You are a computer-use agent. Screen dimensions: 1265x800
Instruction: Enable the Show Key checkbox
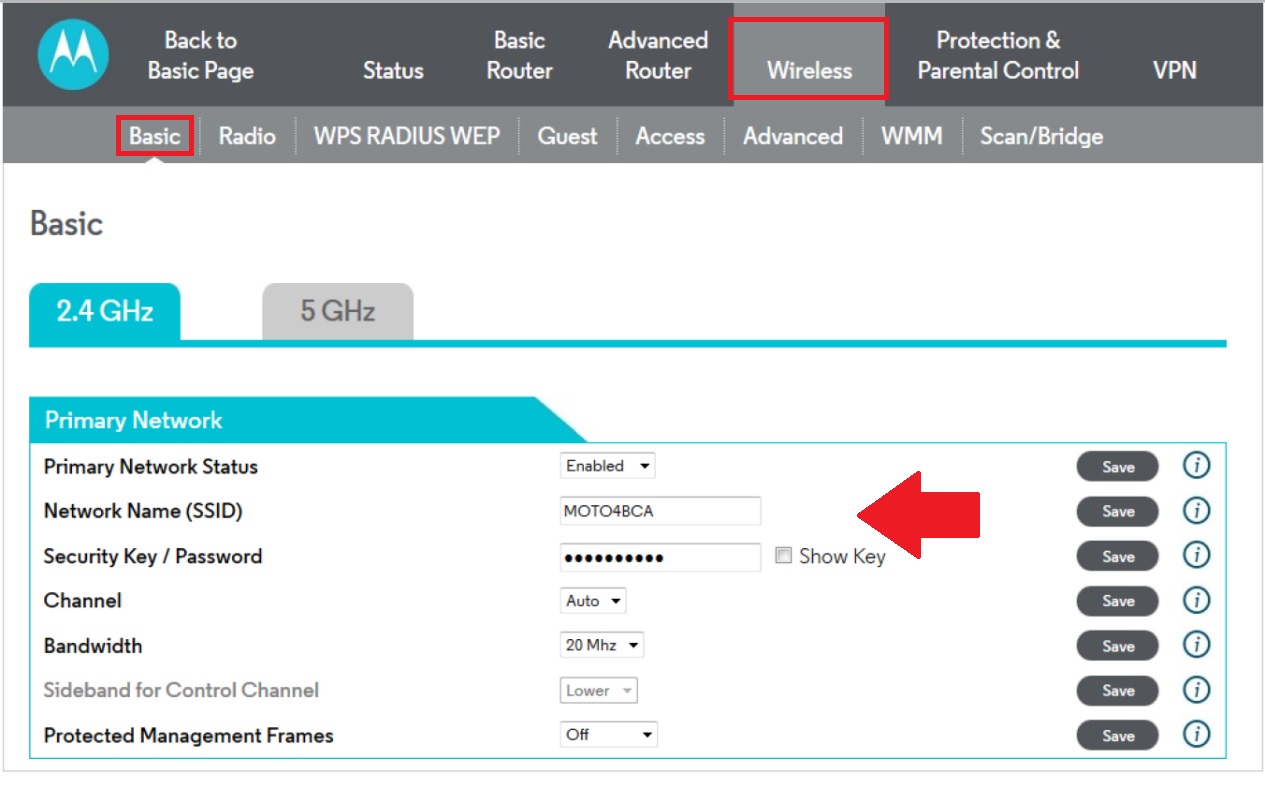[784, 556]
